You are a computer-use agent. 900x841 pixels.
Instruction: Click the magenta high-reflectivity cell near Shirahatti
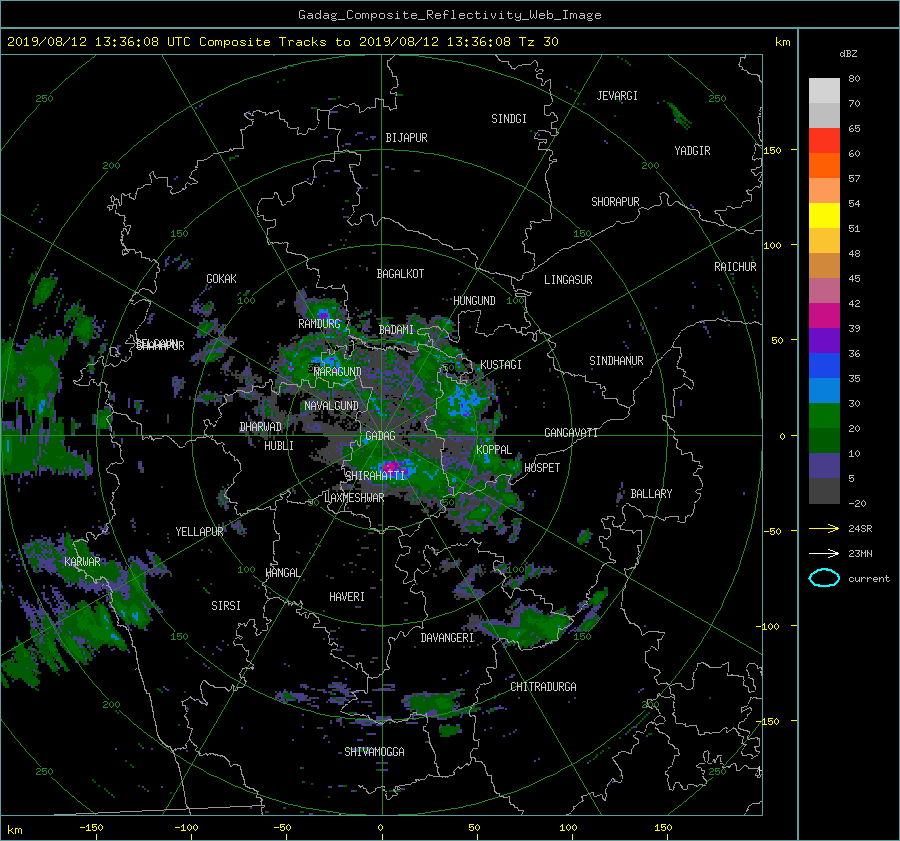pyautogui.click(x=392, y=466)
